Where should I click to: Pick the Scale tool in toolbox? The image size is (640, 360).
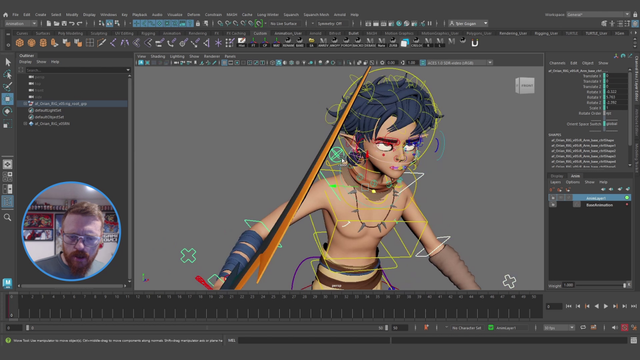pos(7,124)
